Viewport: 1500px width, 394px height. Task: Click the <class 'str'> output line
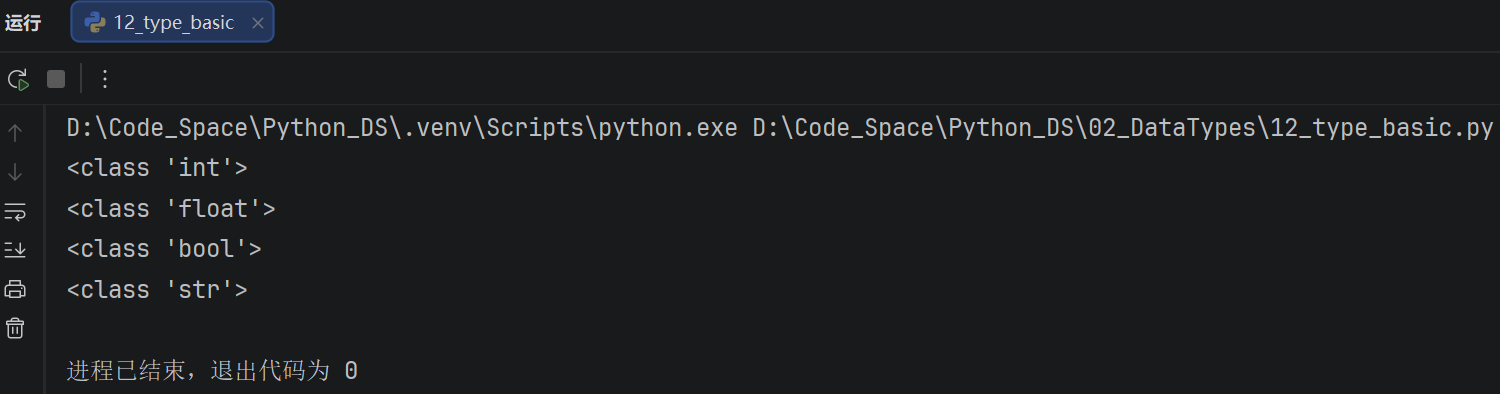(x=157, y=290)
